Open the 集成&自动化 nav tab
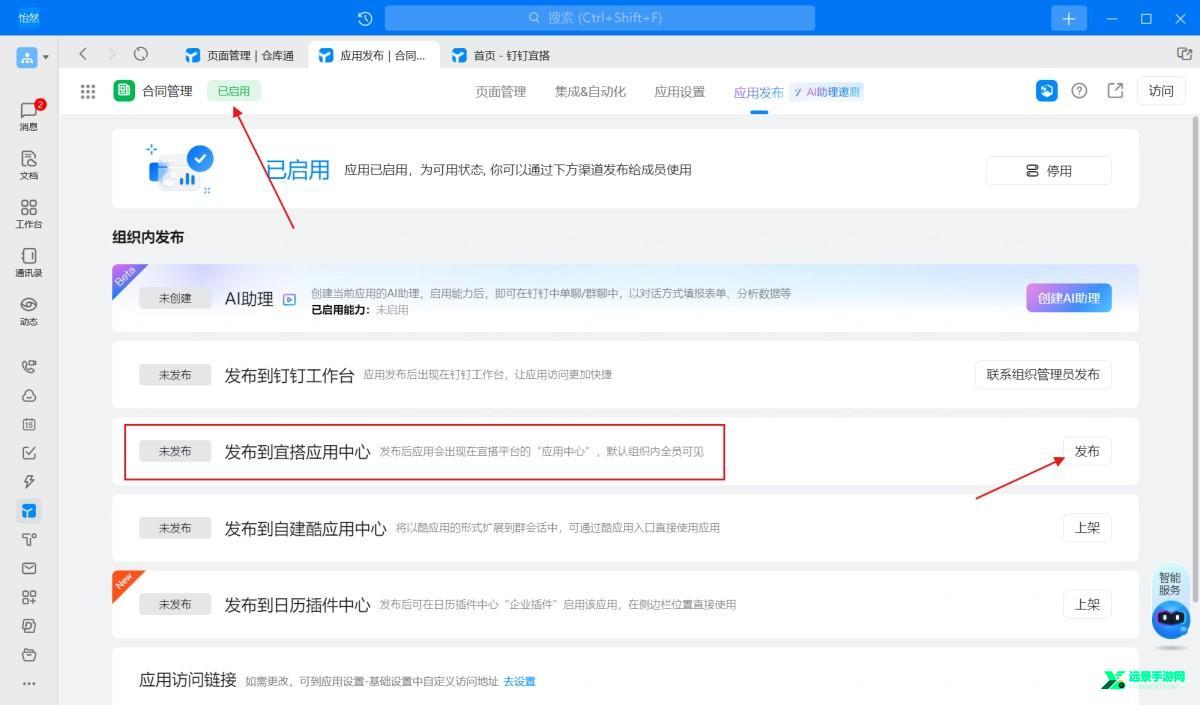Screen dimensions: 1200x705 (x=590, y=92)
